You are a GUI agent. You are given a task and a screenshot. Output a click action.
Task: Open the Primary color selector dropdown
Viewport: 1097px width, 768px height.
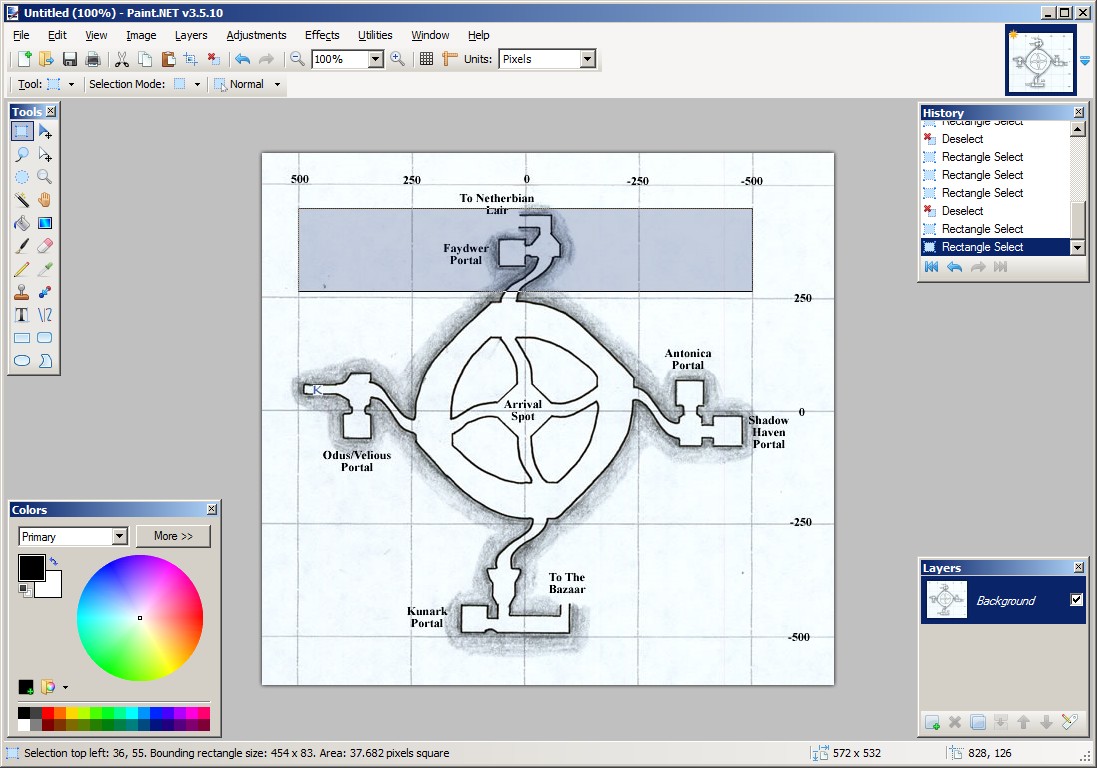pyautogui.click(x=120, y=536)
